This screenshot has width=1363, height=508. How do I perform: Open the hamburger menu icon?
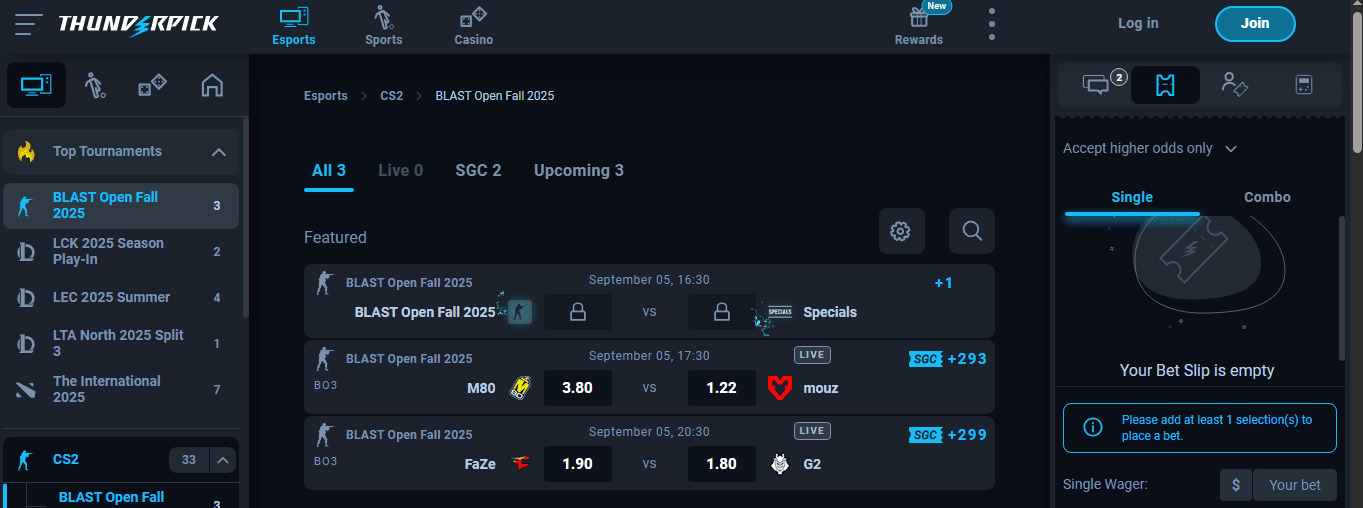29,24
